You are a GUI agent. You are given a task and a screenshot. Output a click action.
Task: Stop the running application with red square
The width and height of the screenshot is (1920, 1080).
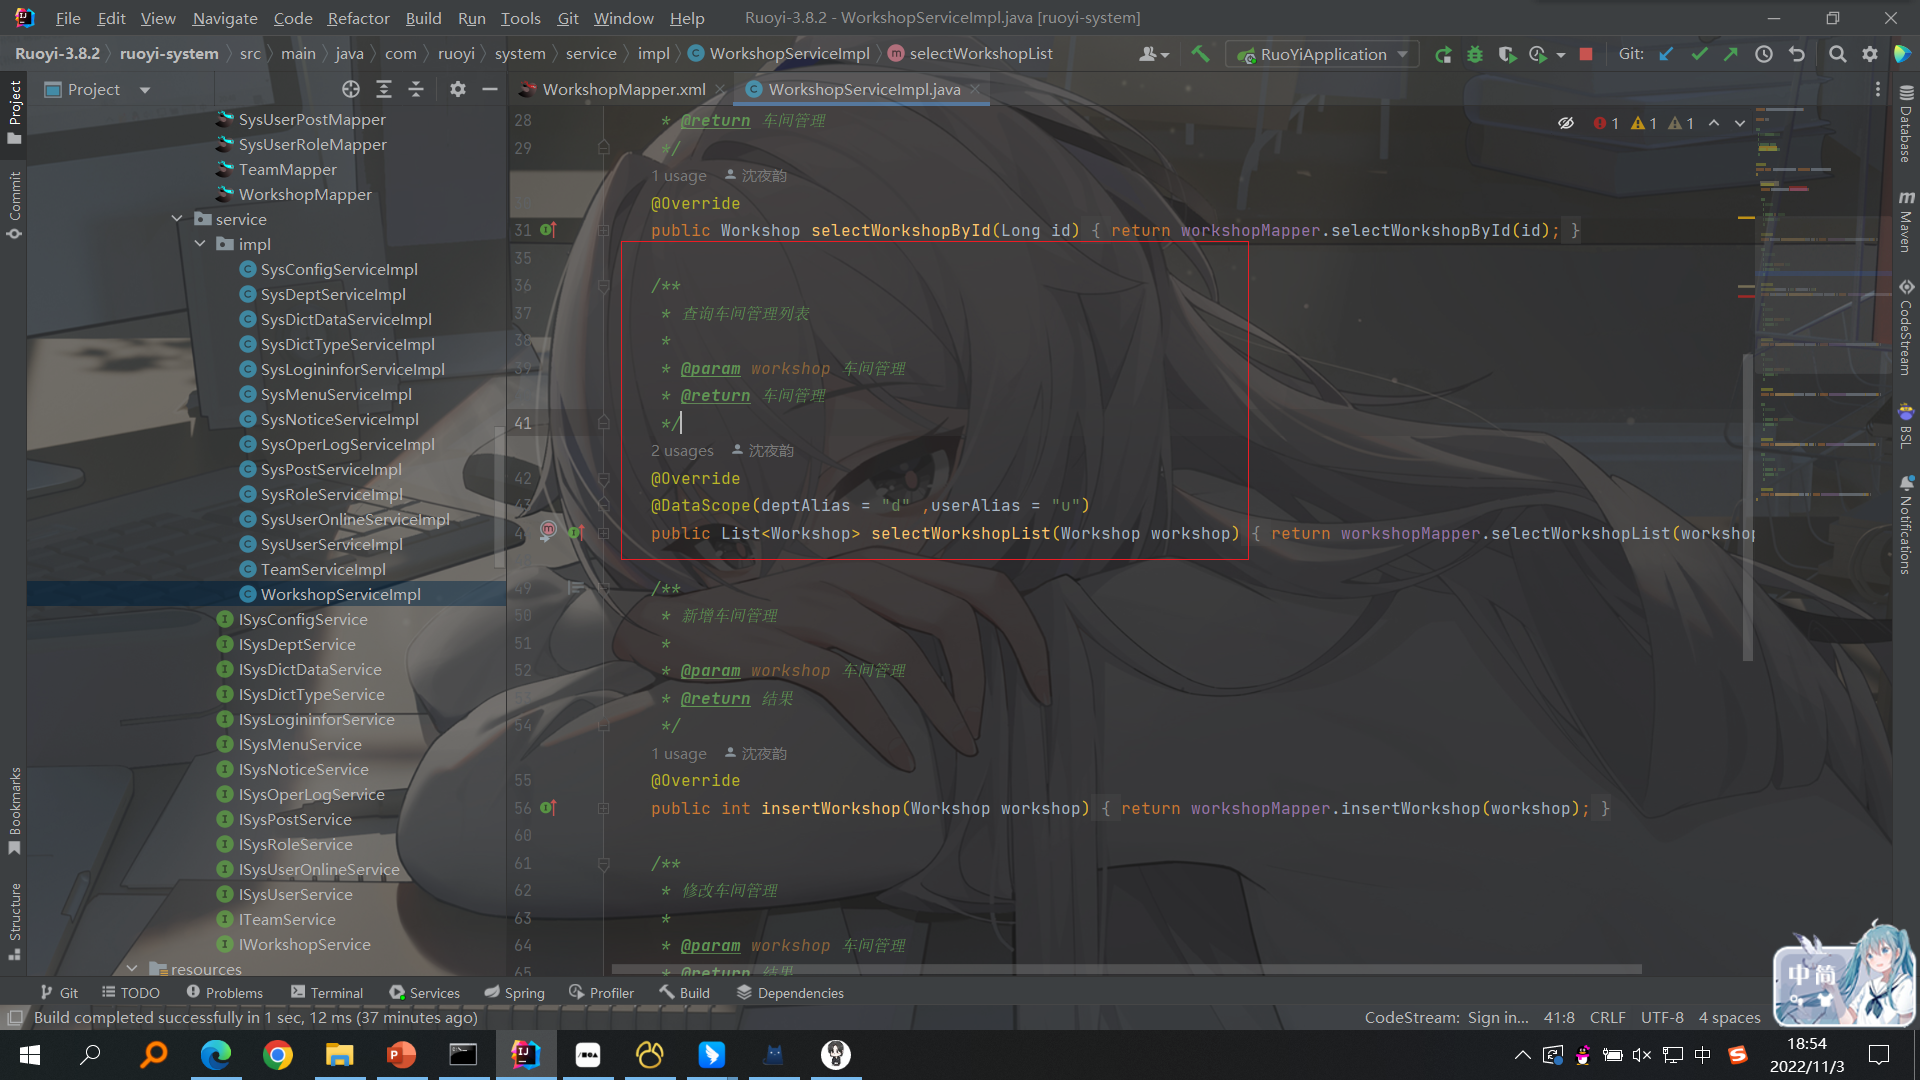tap(1586, 54)
